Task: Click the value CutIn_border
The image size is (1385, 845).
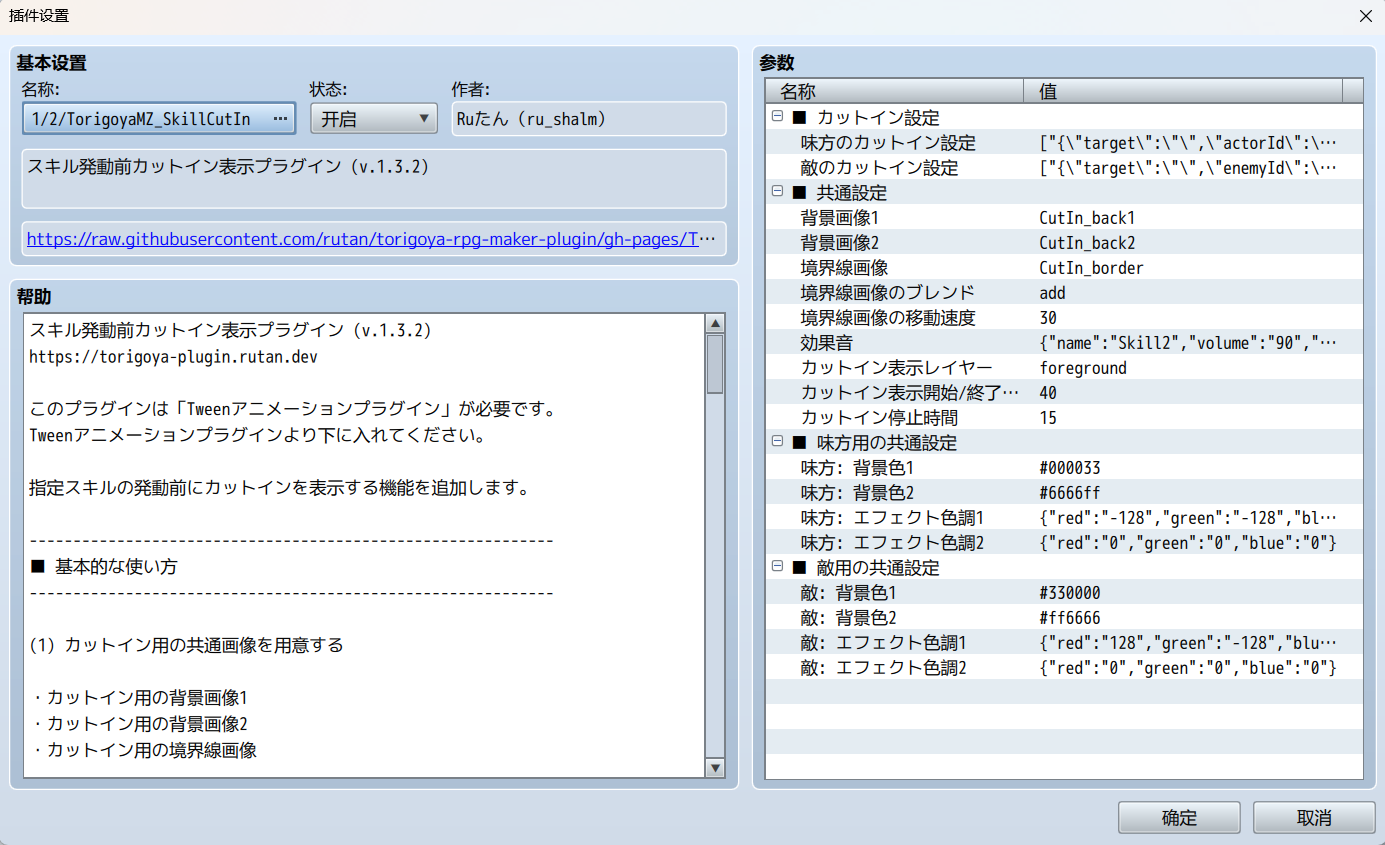Action: pyautogui.click(x=1091, y=267)
